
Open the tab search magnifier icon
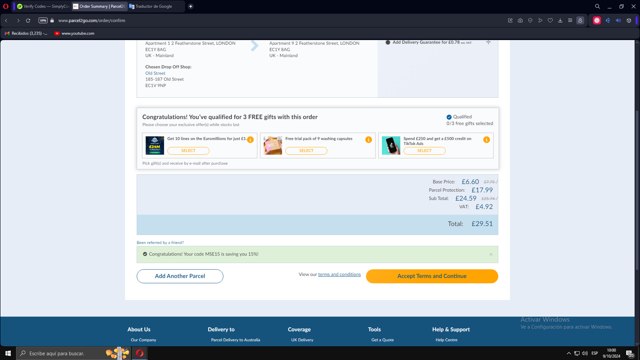click(597, 7)
